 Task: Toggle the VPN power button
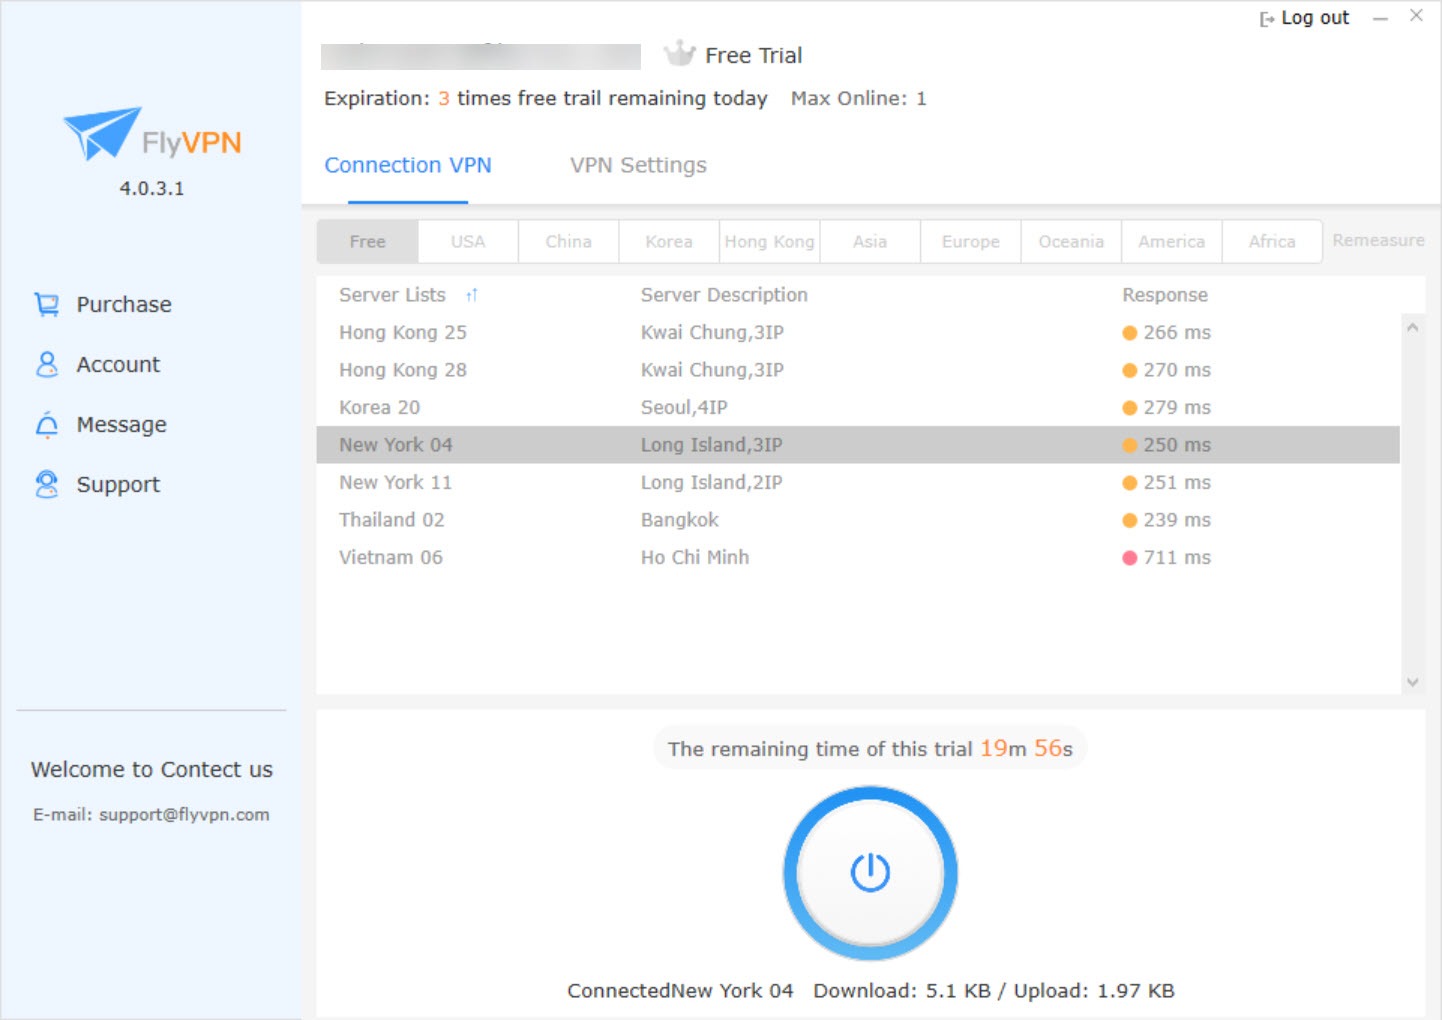coord(870,872)
